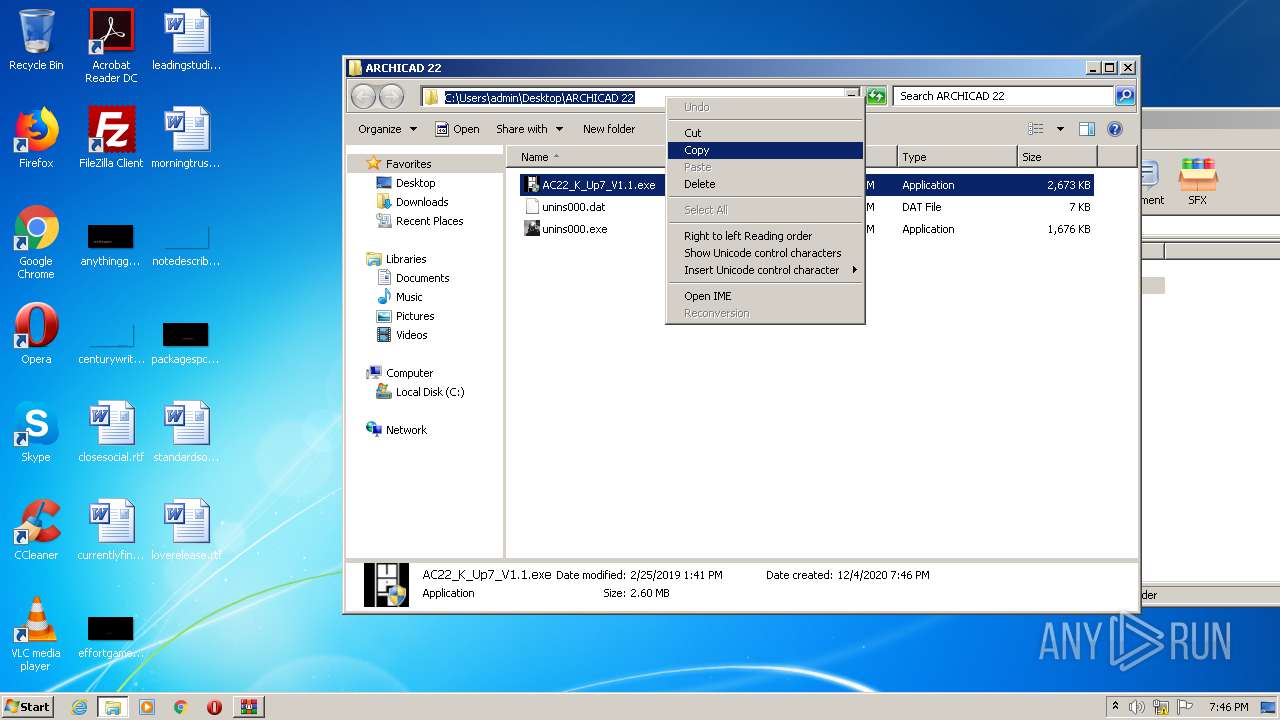This screenshot has height=720, width=1280.
Task: Choose Copy from context menu
Action: [x=765, y=150]
